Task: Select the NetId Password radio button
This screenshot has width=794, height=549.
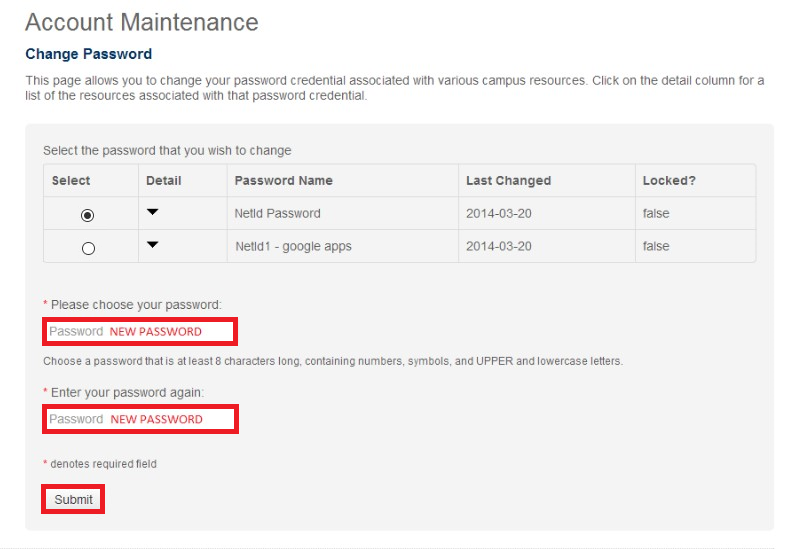Action: [88, 215]
